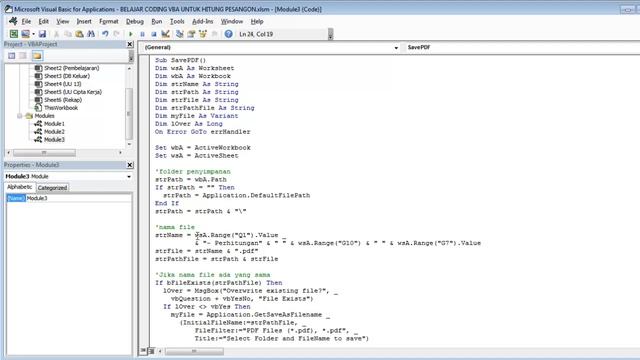
Task: Select Sheet2 (Pembelajaran) in project tree
Action: point(71,68)
